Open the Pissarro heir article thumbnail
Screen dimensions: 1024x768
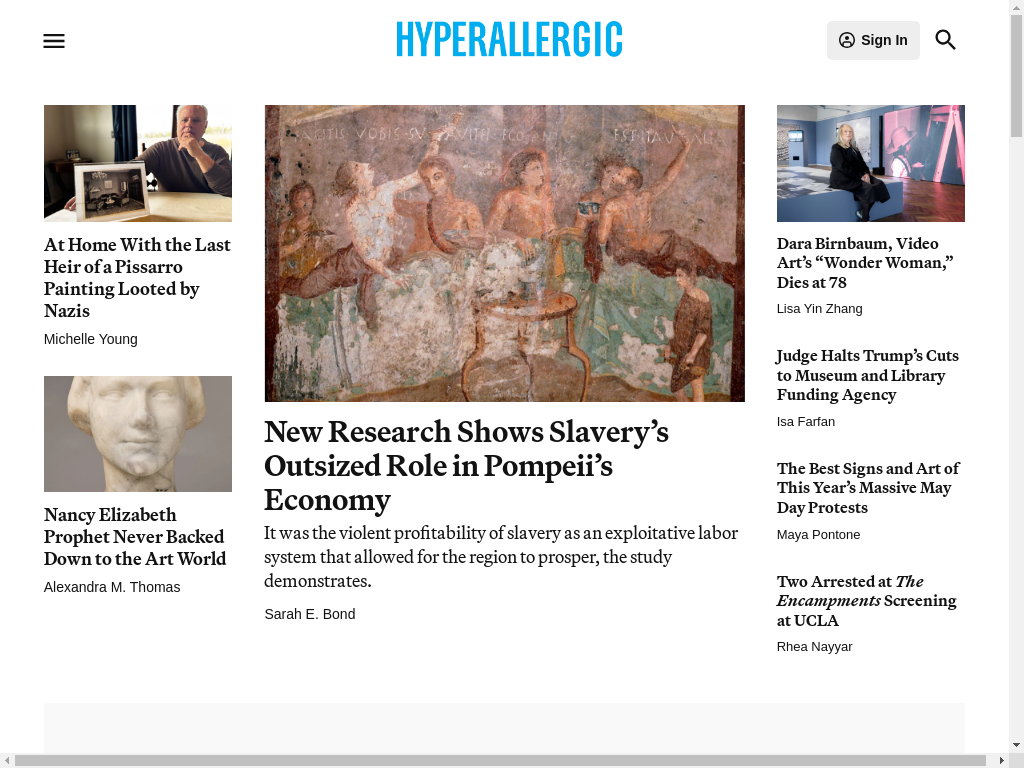click(x=138, y=163)
